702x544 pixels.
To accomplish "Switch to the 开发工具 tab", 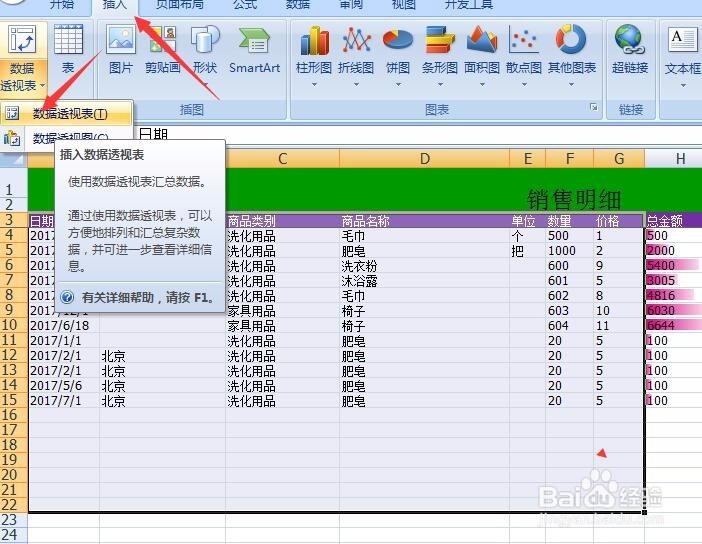I will click(x=469, y=4).
